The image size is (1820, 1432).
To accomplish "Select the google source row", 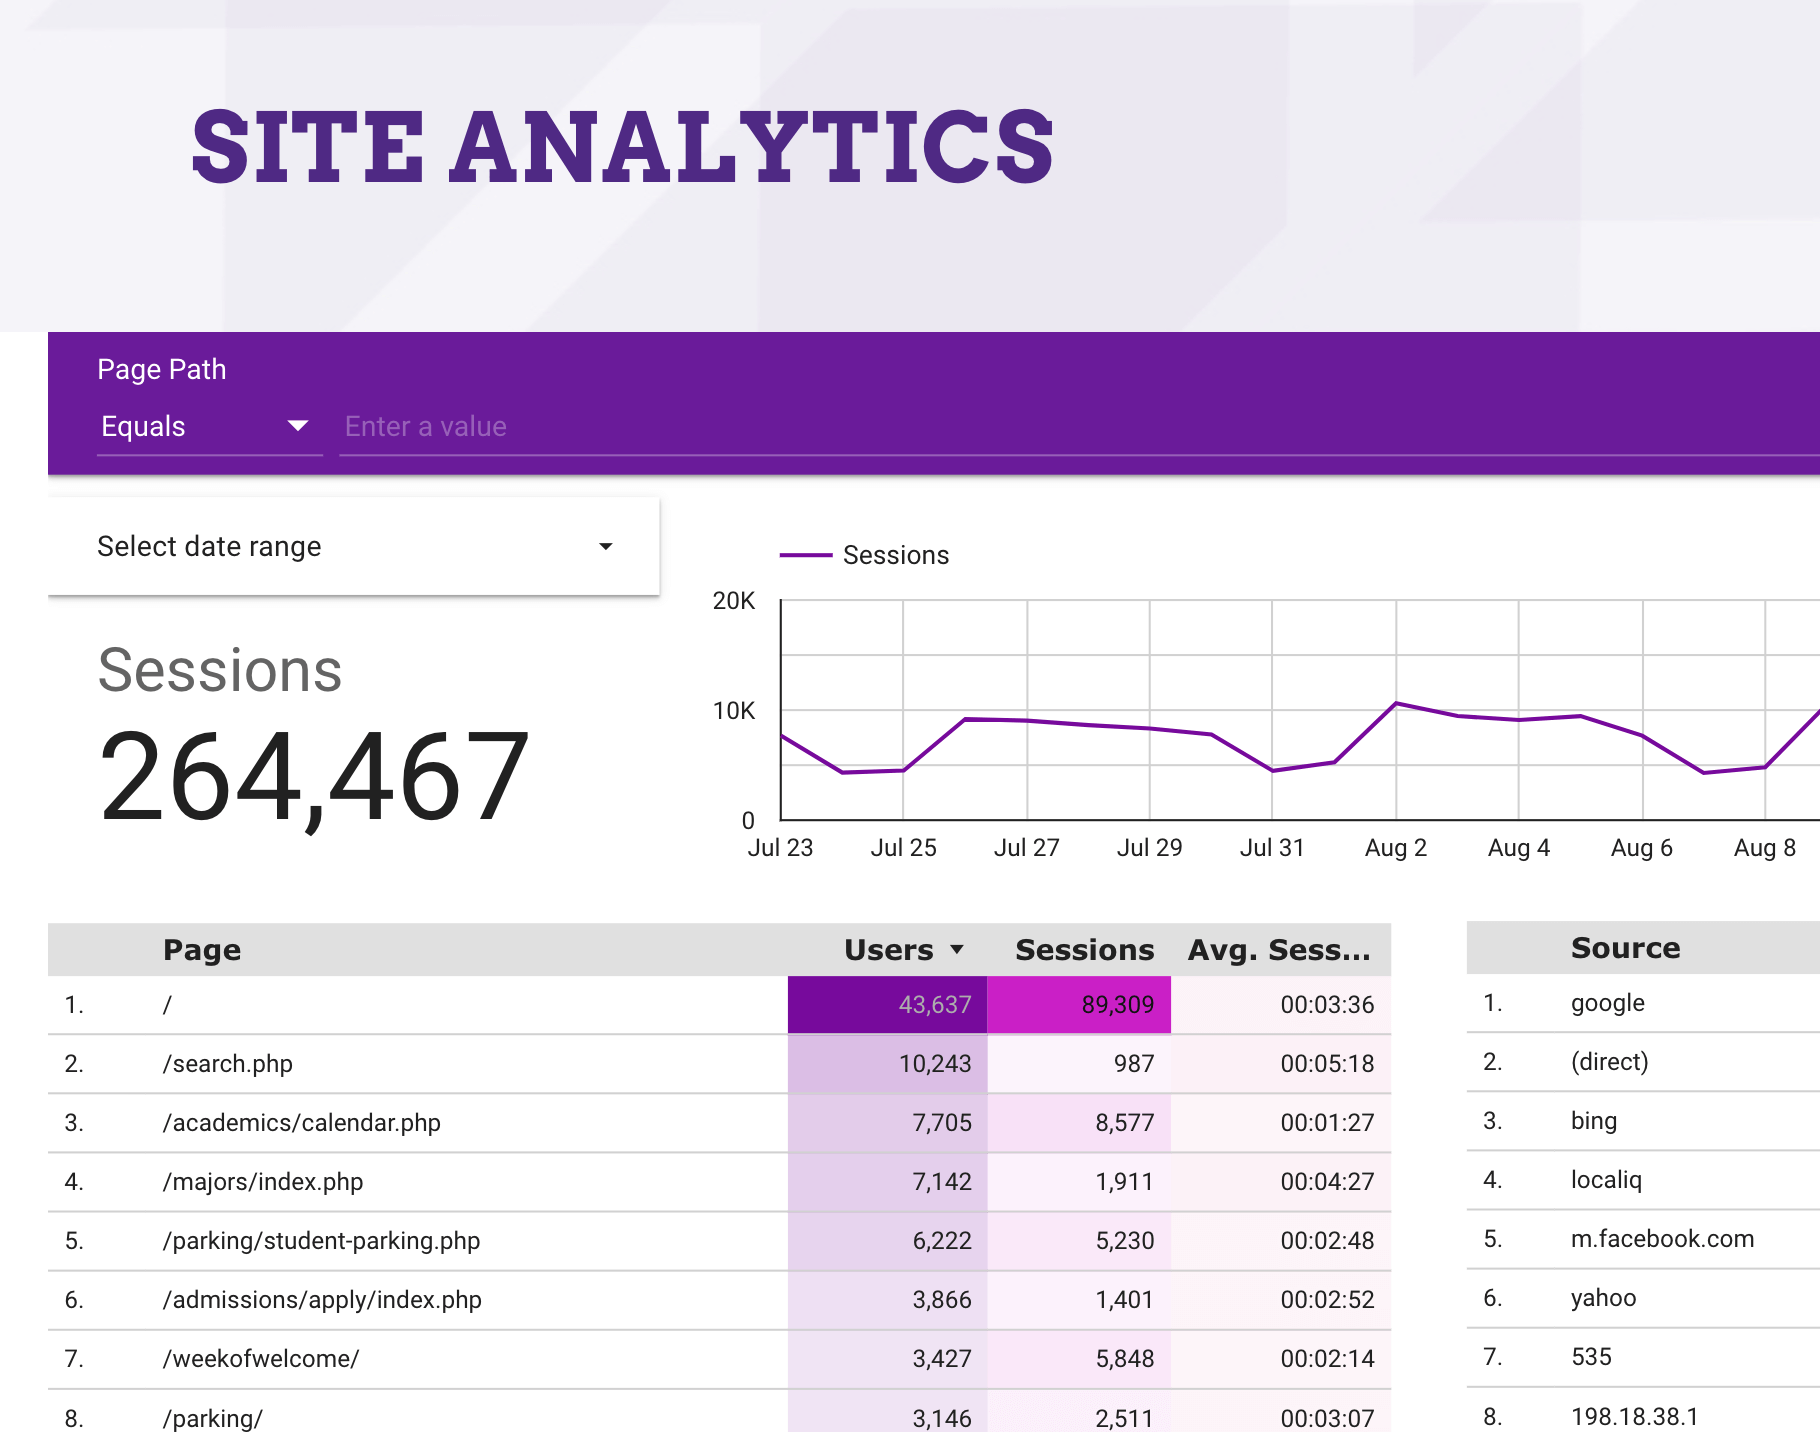I will coord(1607,1002).
